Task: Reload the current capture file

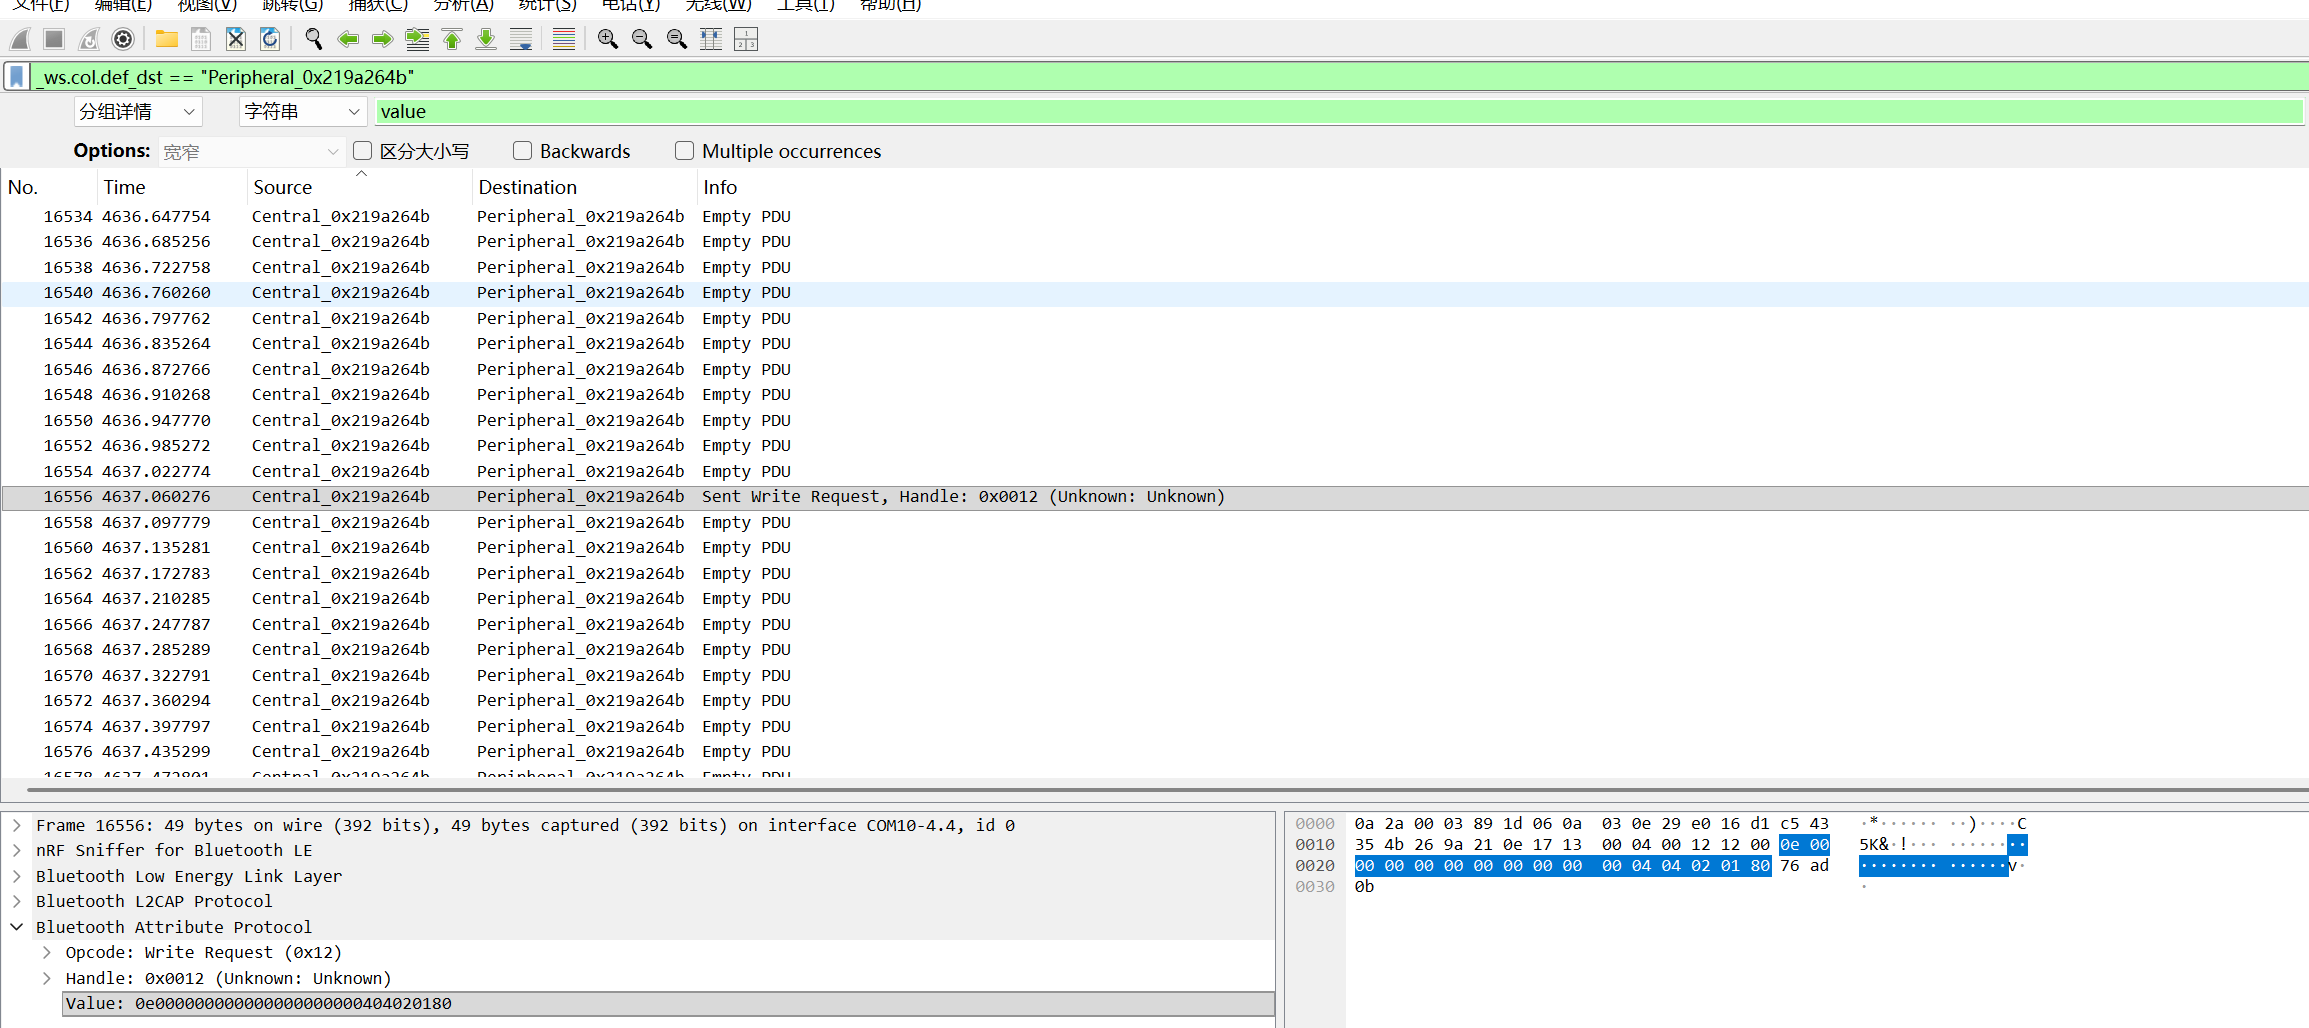Action: [270, 39]
